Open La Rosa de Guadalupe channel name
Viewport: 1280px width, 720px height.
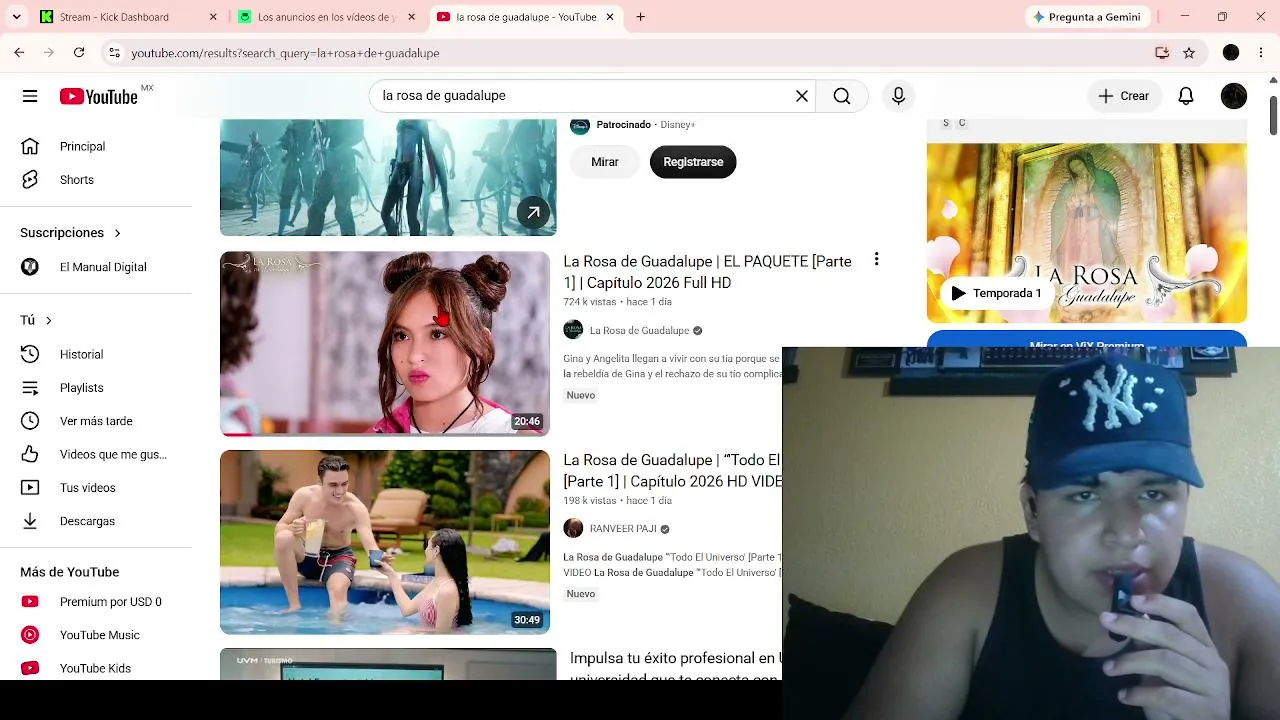(639, 330)
